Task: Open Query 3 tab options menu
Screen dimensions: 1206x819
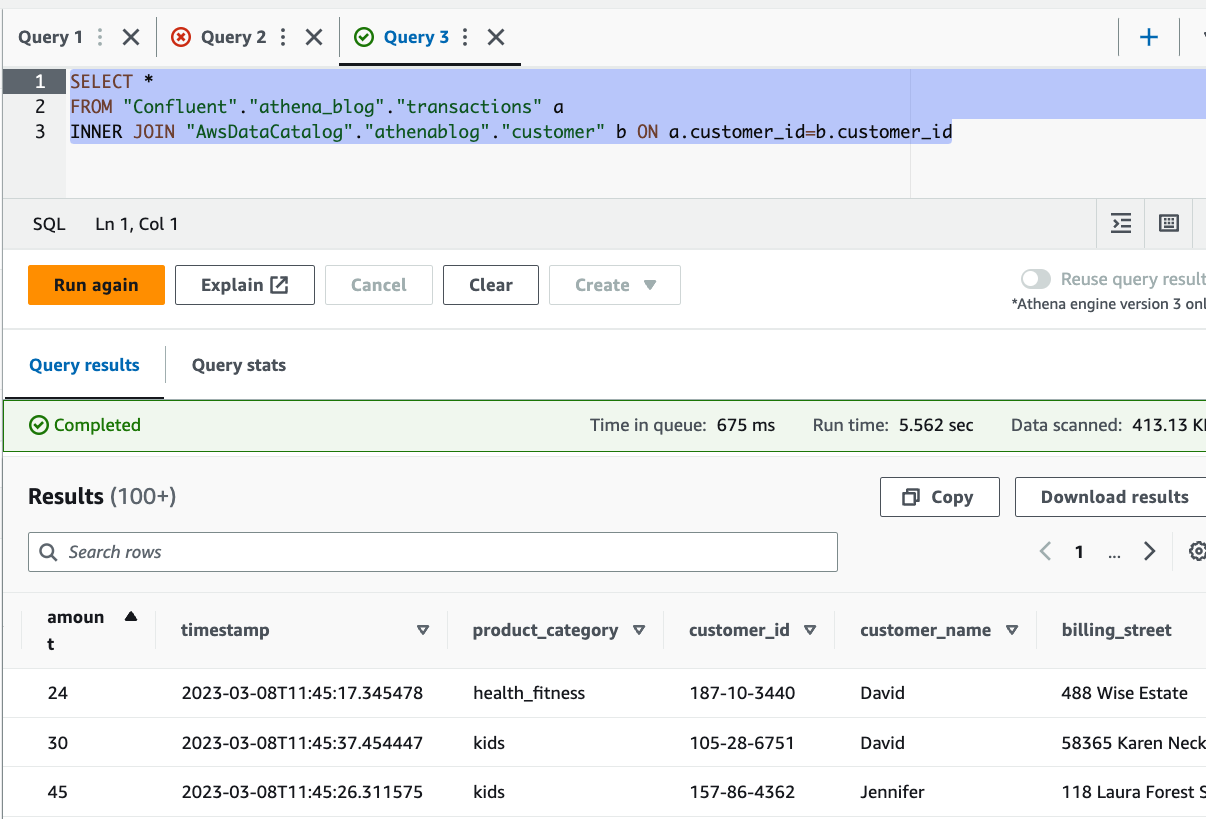Action: [465, 38]
